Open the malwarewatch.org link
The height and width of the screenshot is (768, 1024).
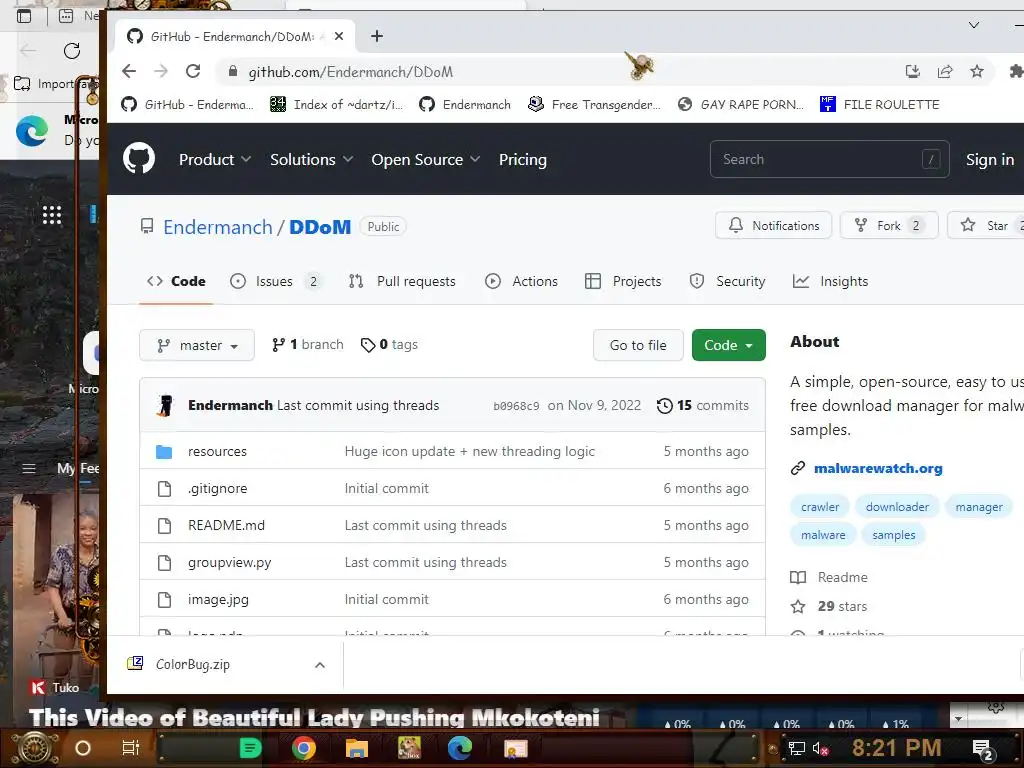tap(878, 468)
